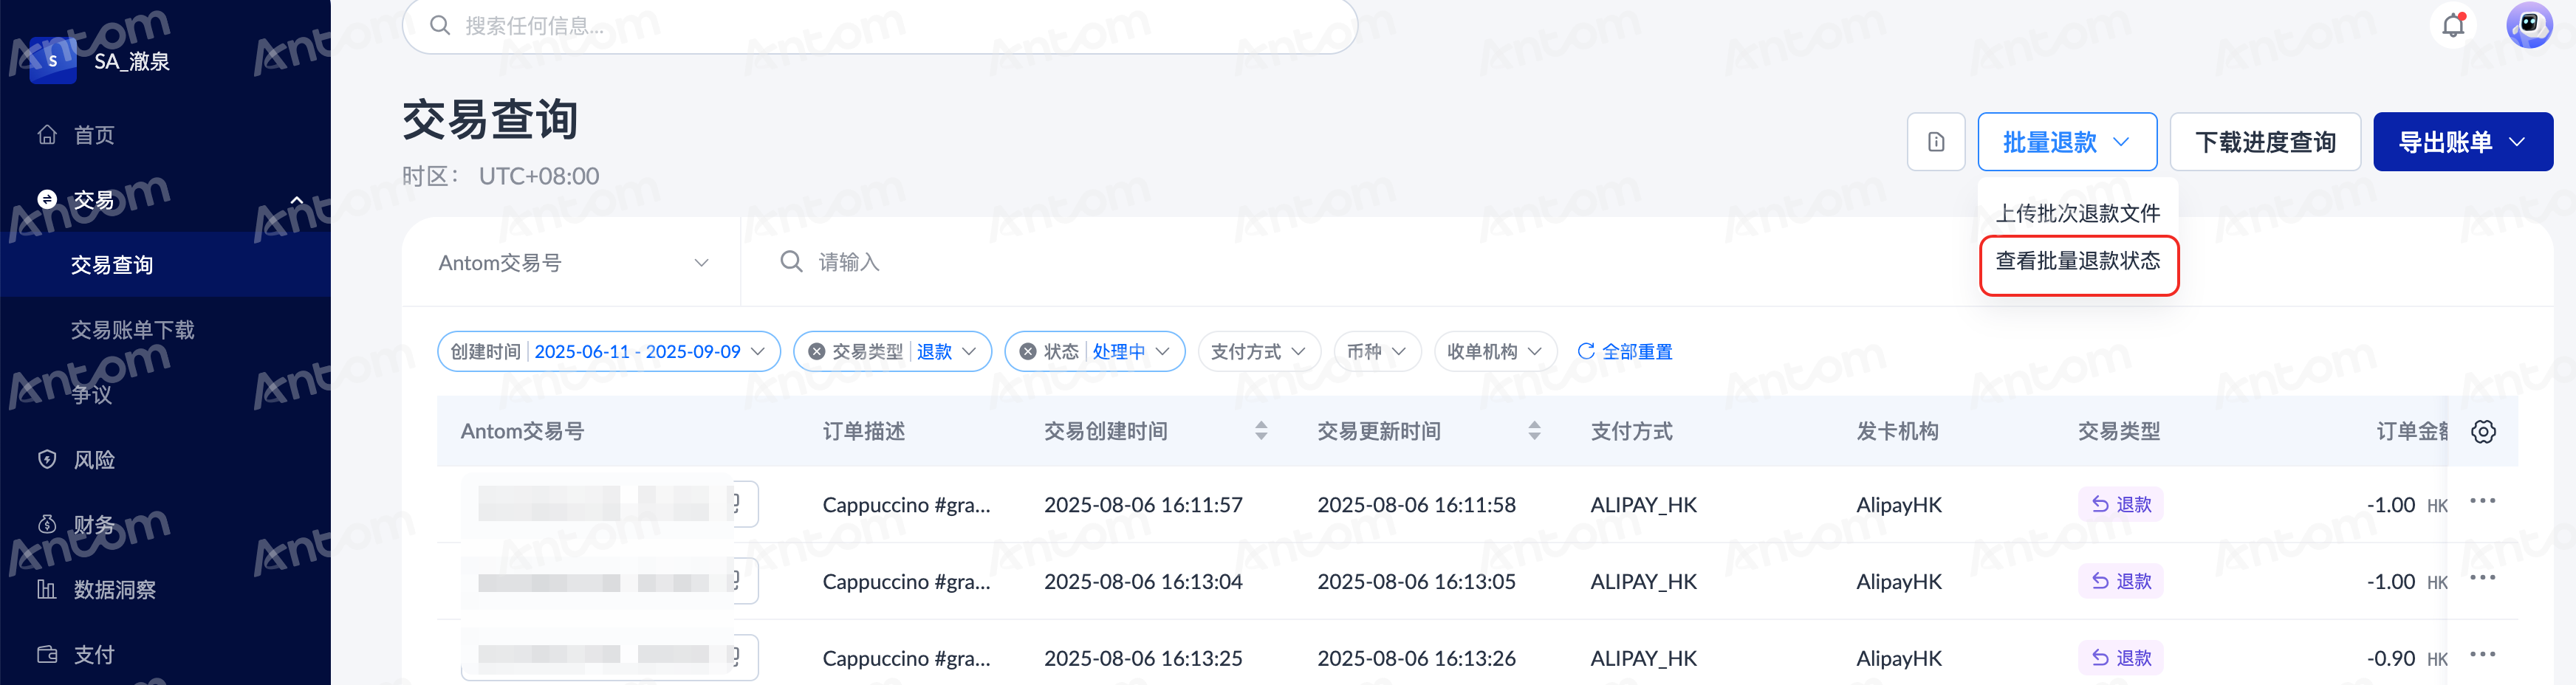Click the 交易类型 column header
Screen dimensions: 2576x685
[2119, 431]
